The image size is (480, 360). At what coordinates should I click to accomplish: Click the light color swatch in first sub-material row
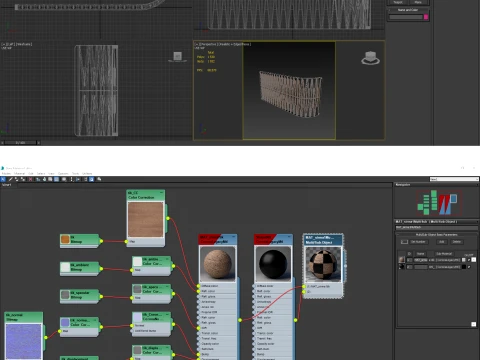[464, 260]
